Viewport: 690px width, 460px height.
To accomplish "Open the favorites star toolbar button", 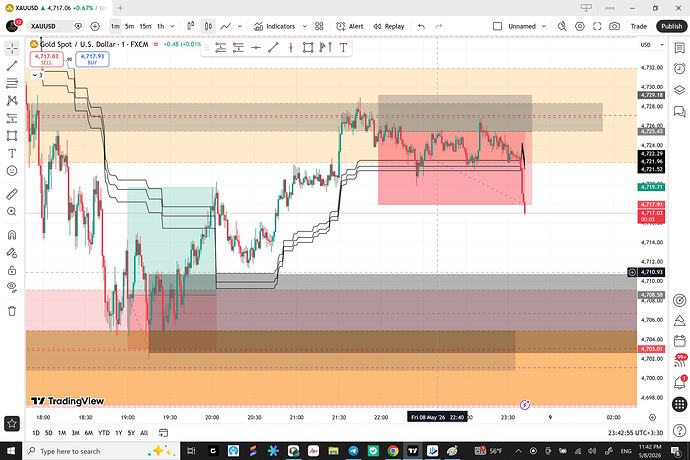I will [12, 423].
